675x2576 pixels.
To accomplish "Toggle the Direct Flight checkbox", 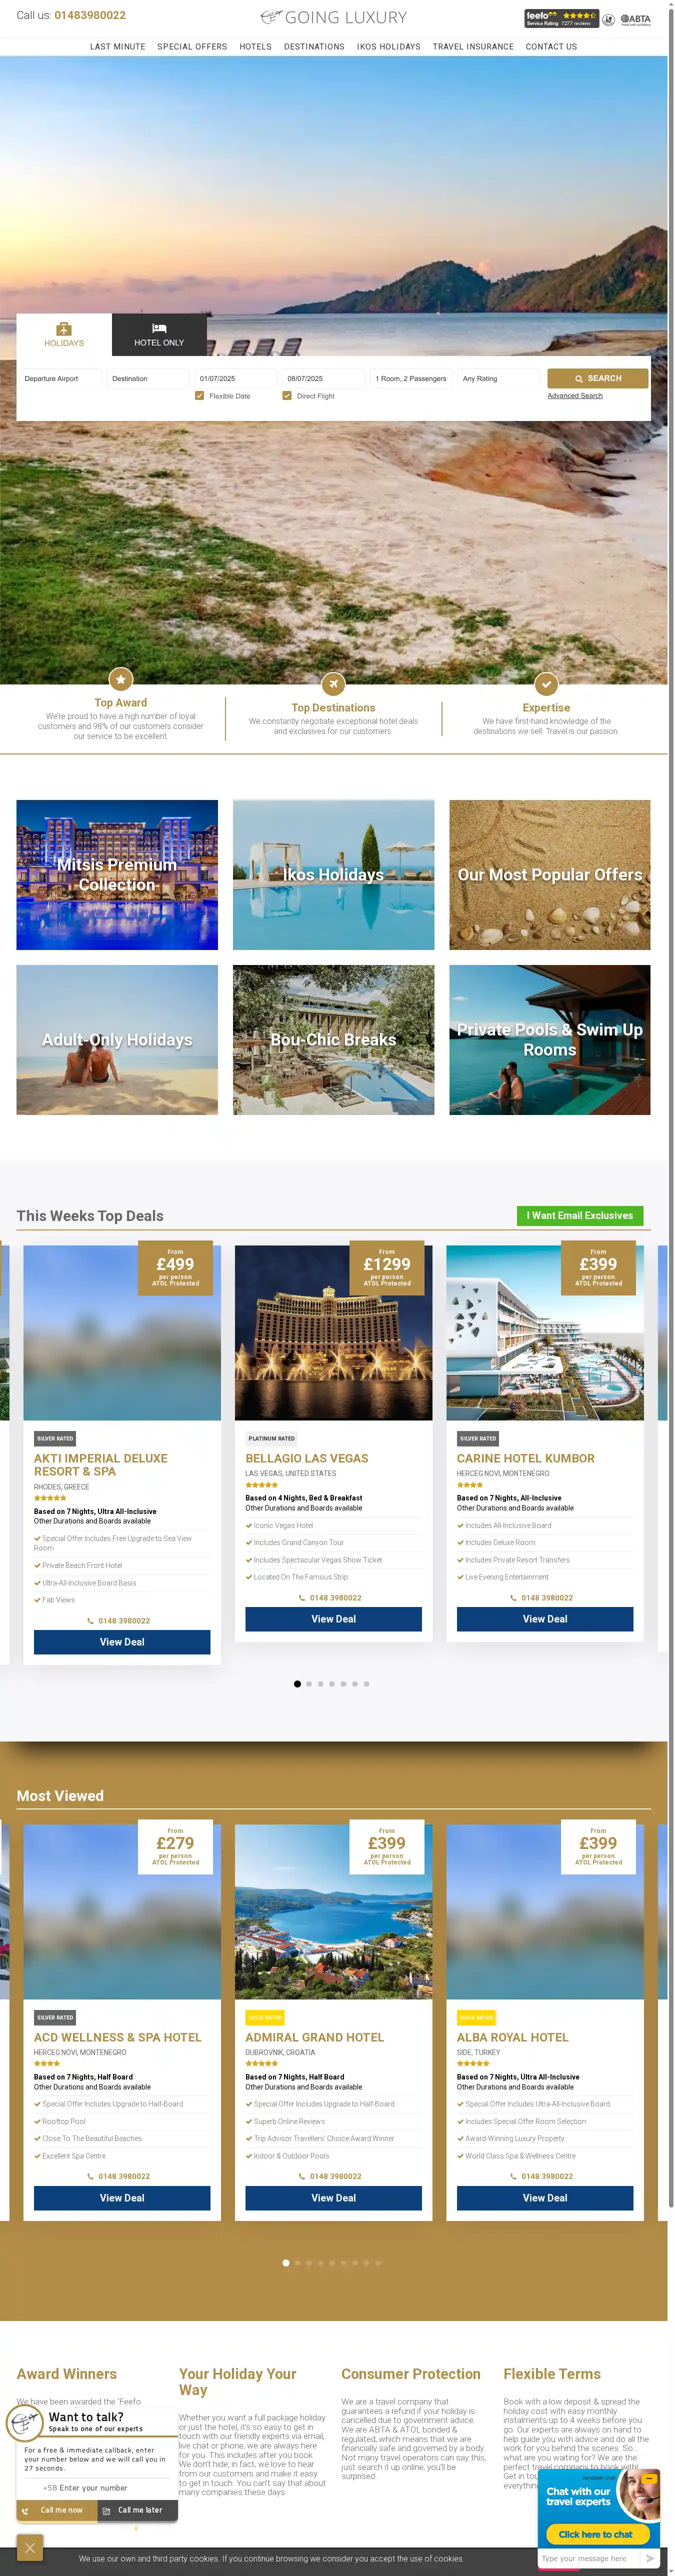I will pos(287,395).
